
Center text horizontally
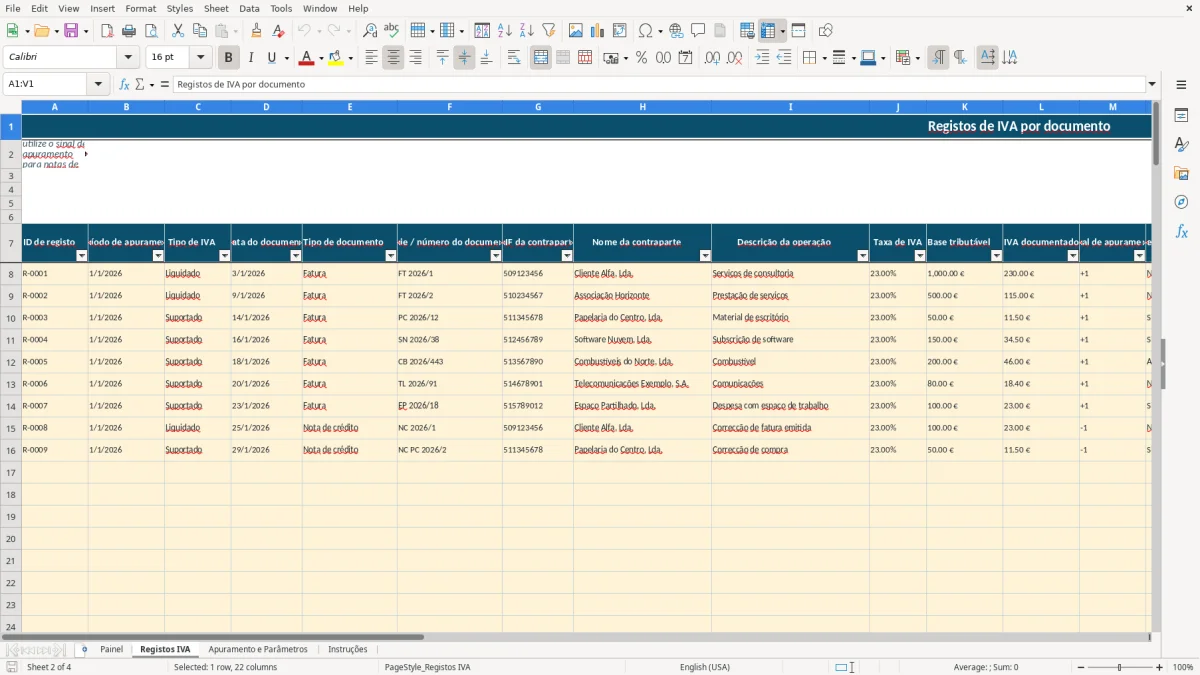393,58
